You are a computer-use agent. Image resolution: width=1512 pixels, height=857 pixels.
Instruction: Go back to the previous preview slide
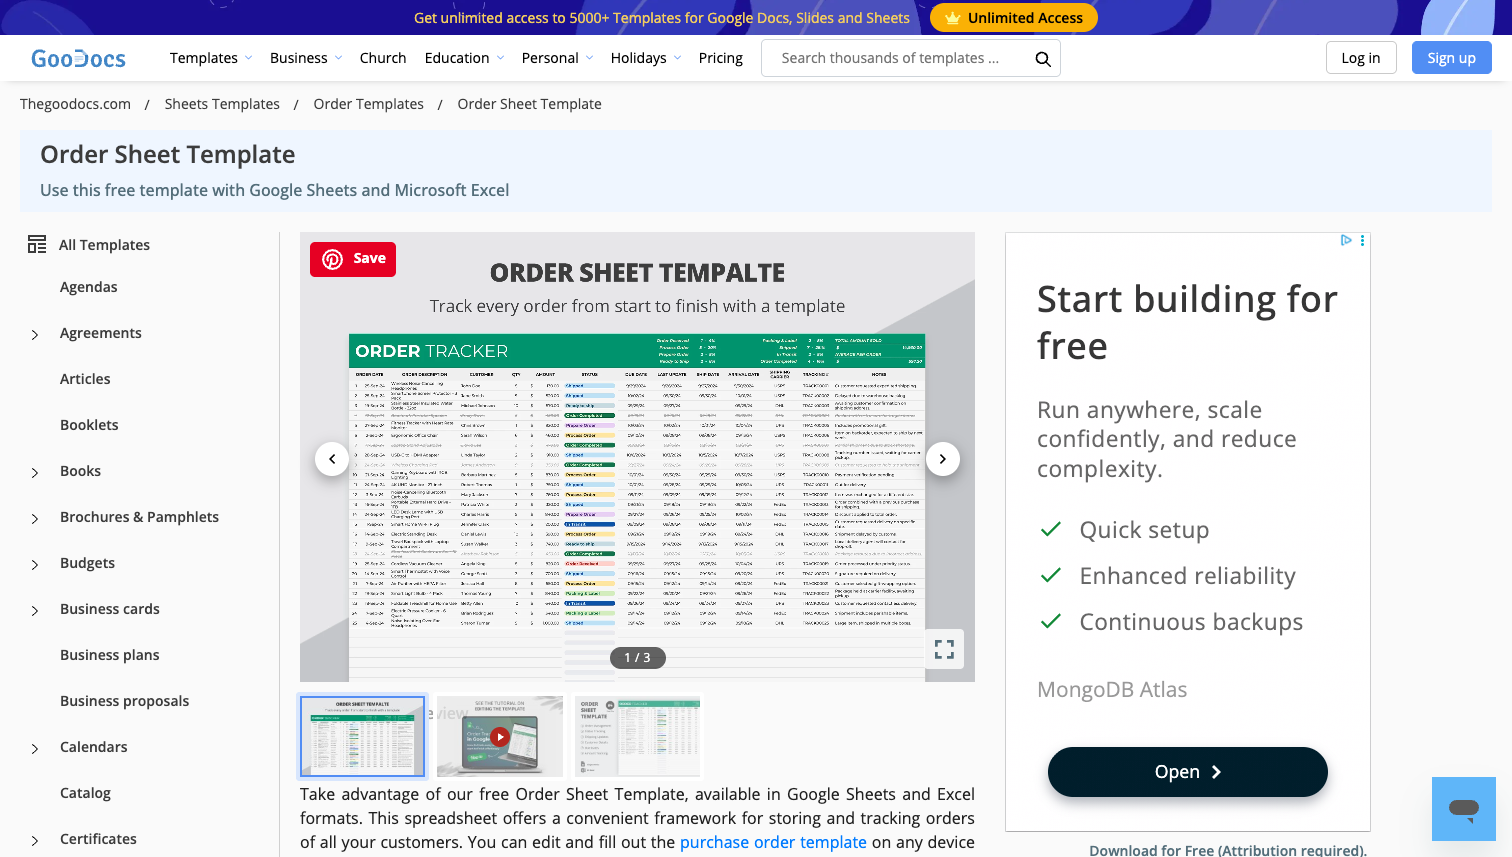tap(332, 458)
